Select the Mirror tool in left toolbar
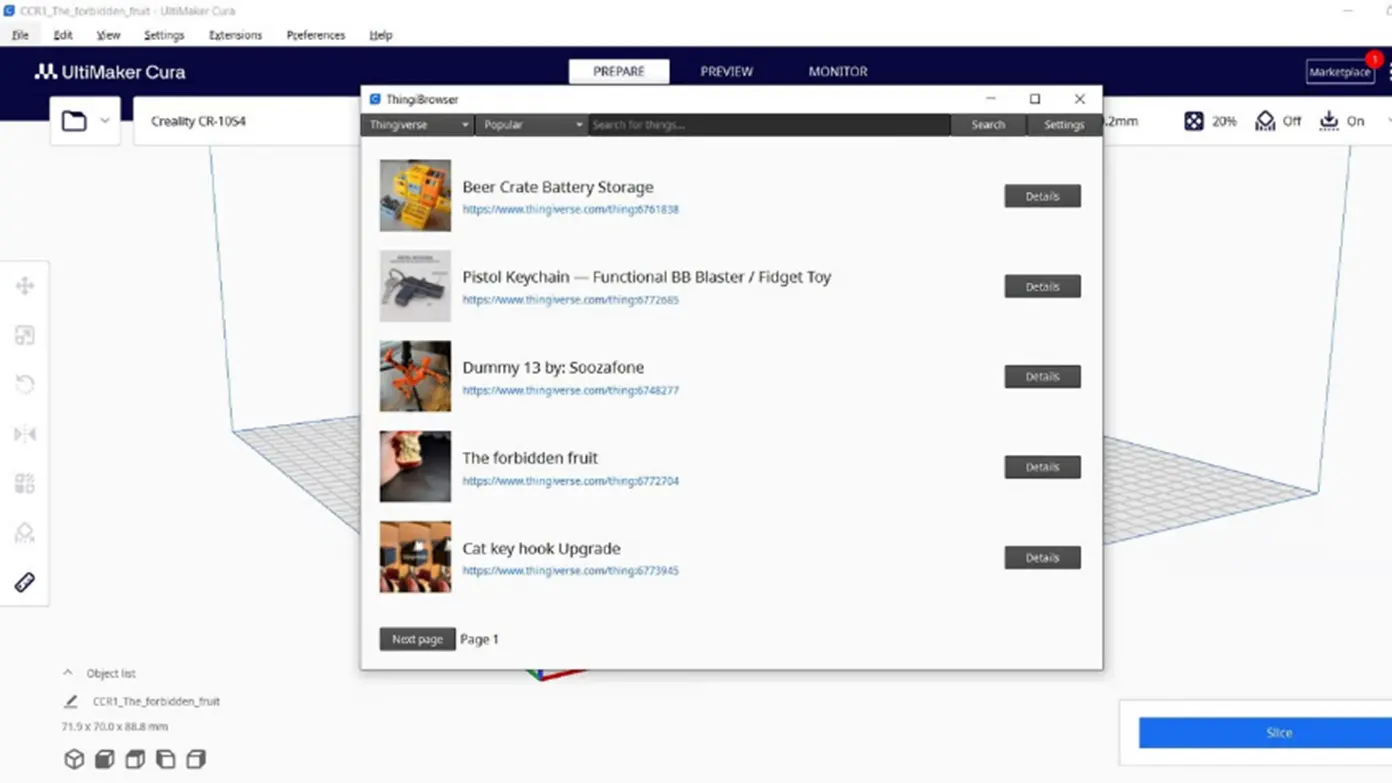1392x783 pixels. [25, 434]
